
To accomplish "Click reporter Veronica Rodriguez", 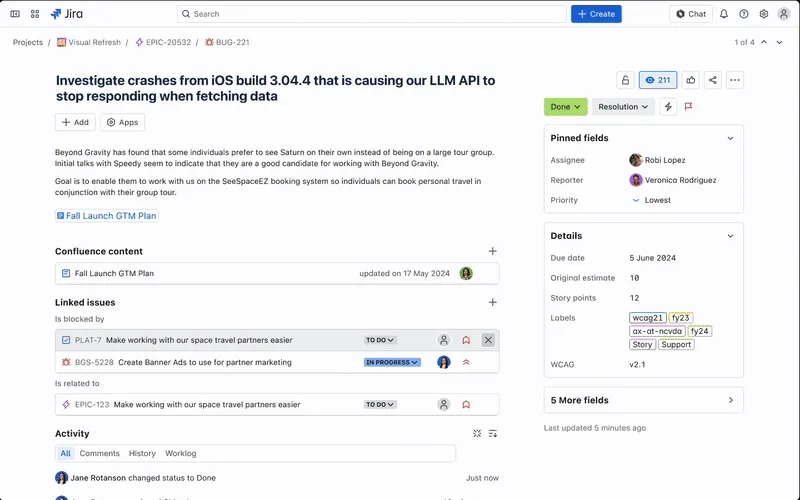I will 673,180.
